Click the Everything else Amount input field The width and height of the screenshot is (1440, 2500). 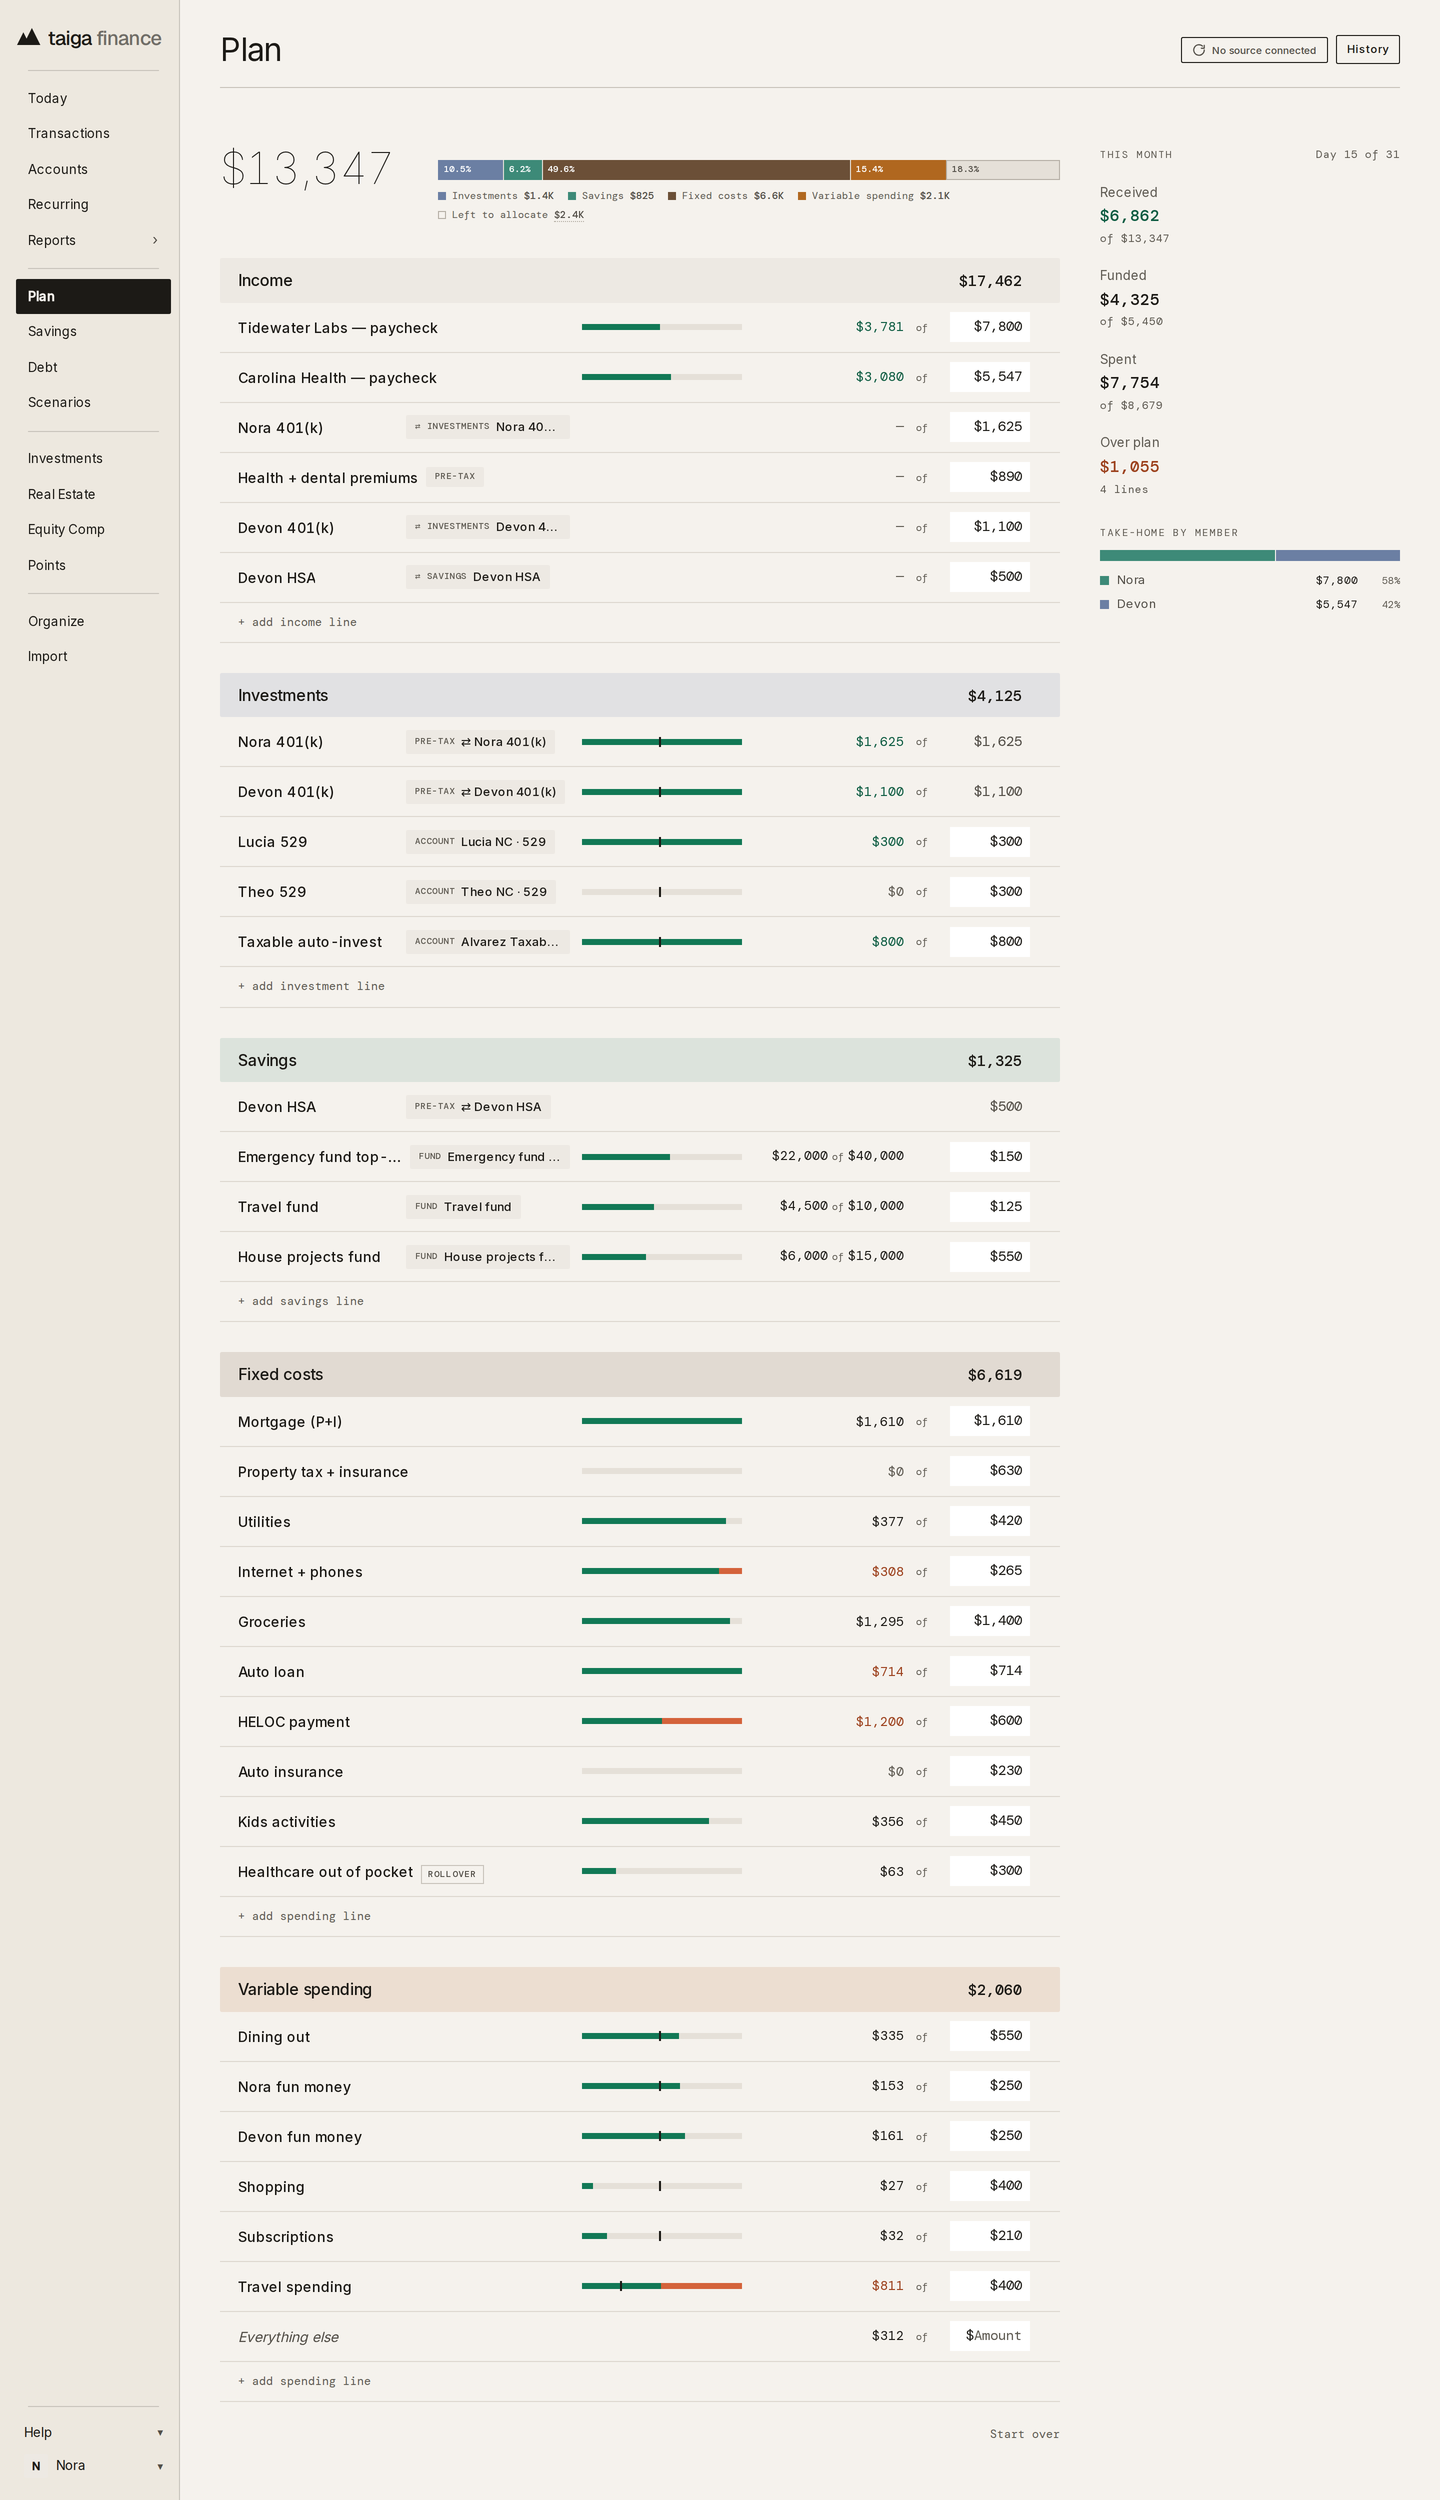990,2336
